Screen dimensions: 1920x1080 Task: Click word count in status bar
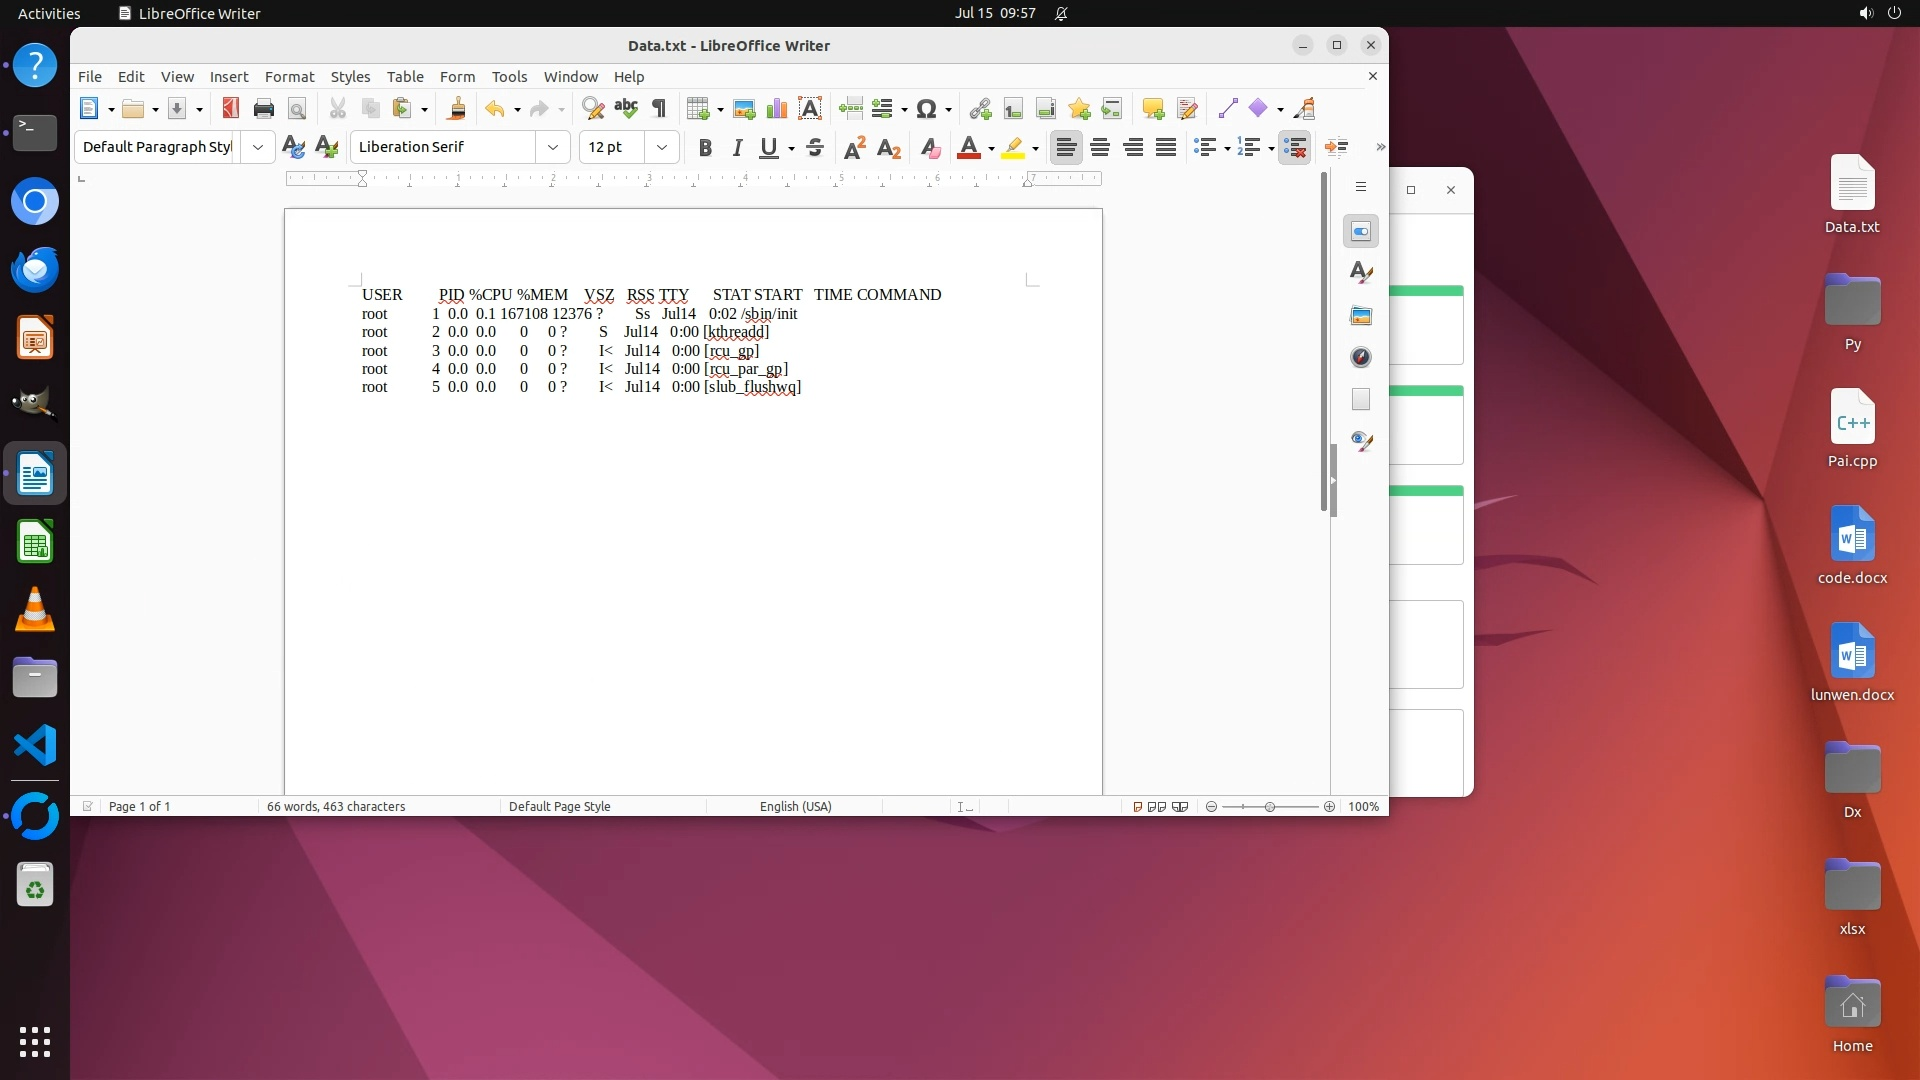[x=336, y=807]
